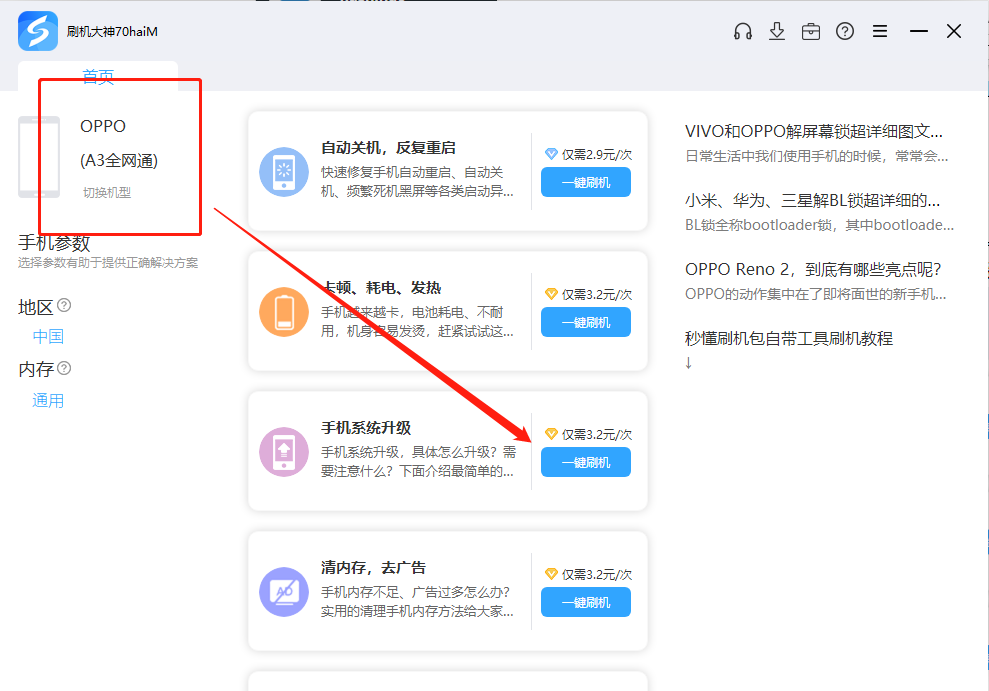Viewport: 989px width, 691px height.
Task: Click the (A3全网通) model name
Action: (x=119, y=160)
